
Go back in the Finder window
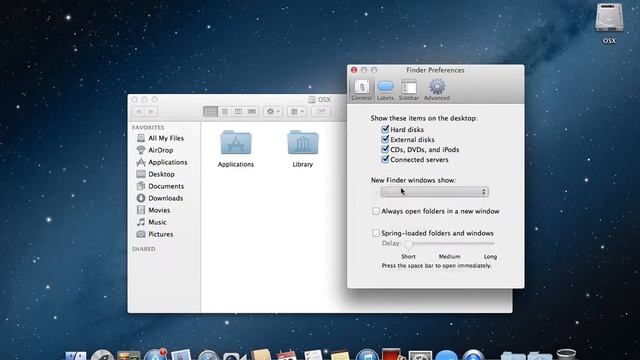(x=139, y=111)
